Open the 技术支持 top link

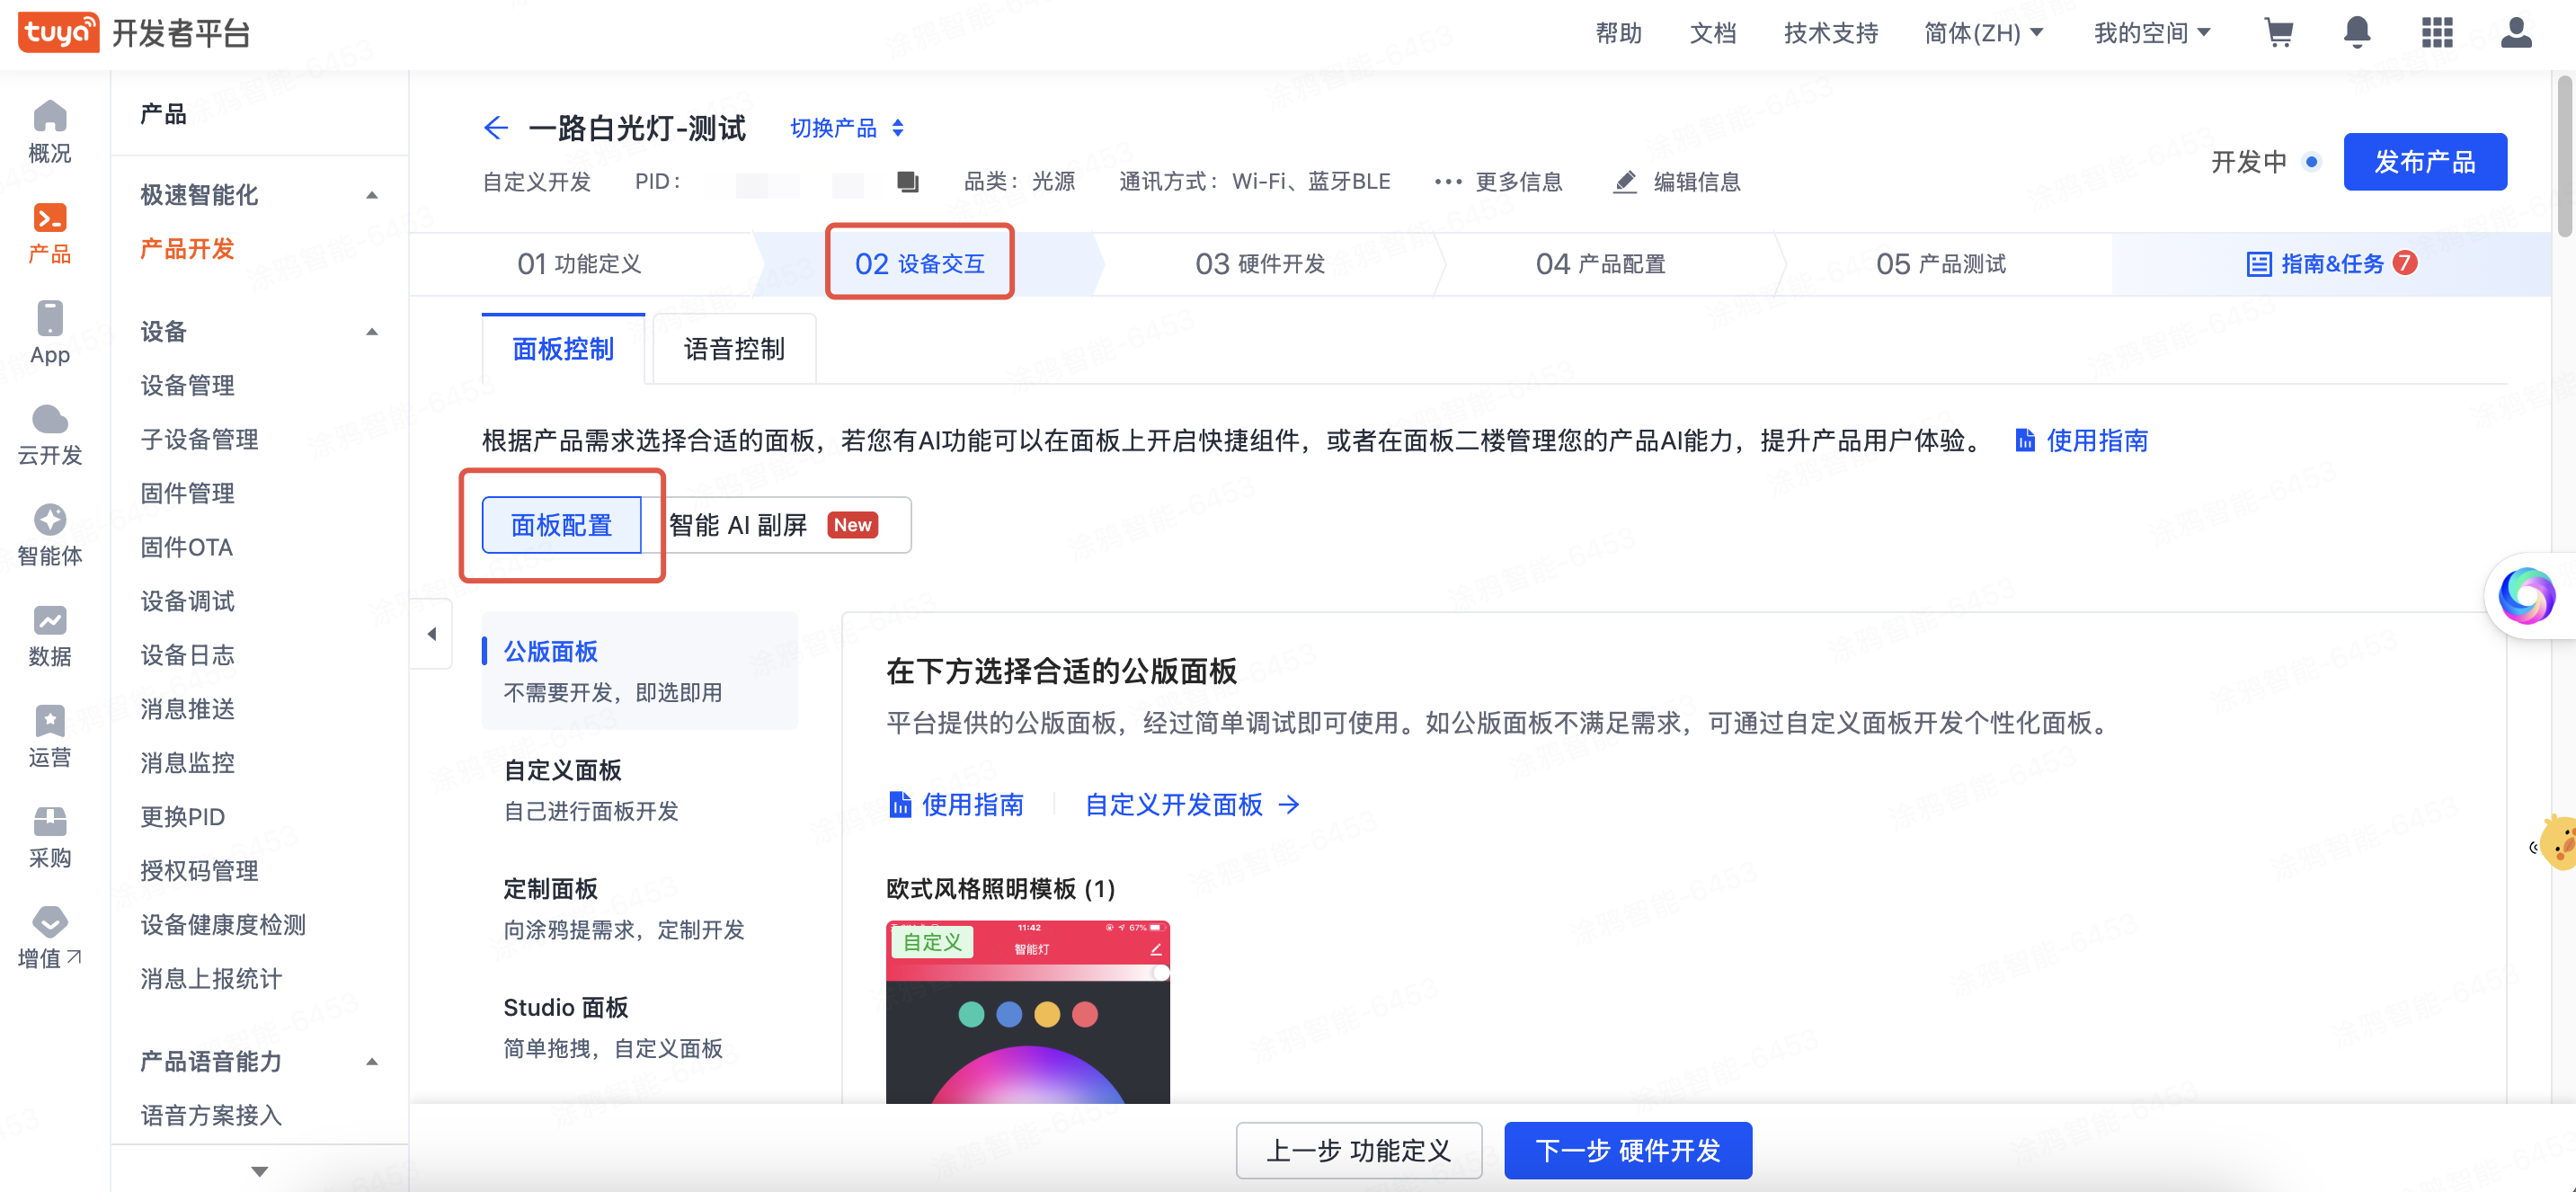tap(1831, 33)
